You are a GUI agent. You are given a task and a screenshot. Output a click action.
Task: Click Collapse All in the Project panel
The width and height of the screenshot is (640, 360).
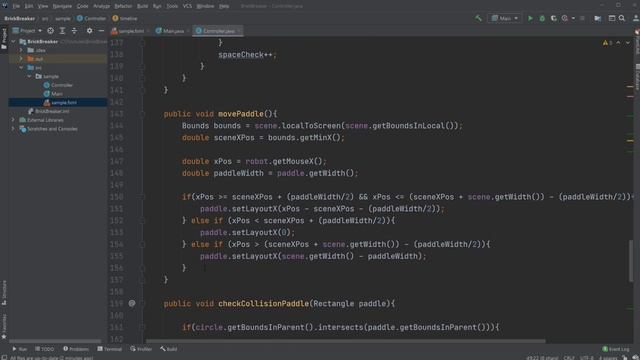74,31
